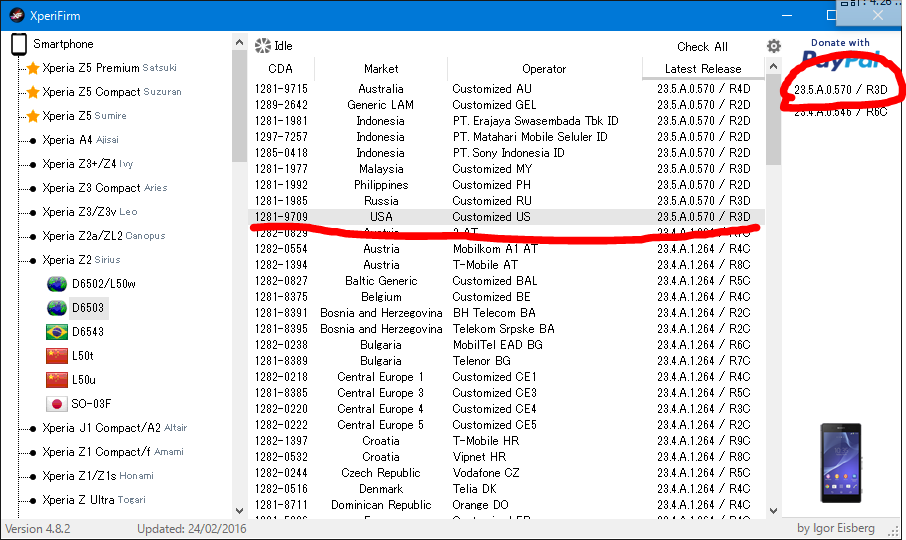This screenshot has width=906, height=540.
Task: Select the Orange DO row
Action: (507, 505)
